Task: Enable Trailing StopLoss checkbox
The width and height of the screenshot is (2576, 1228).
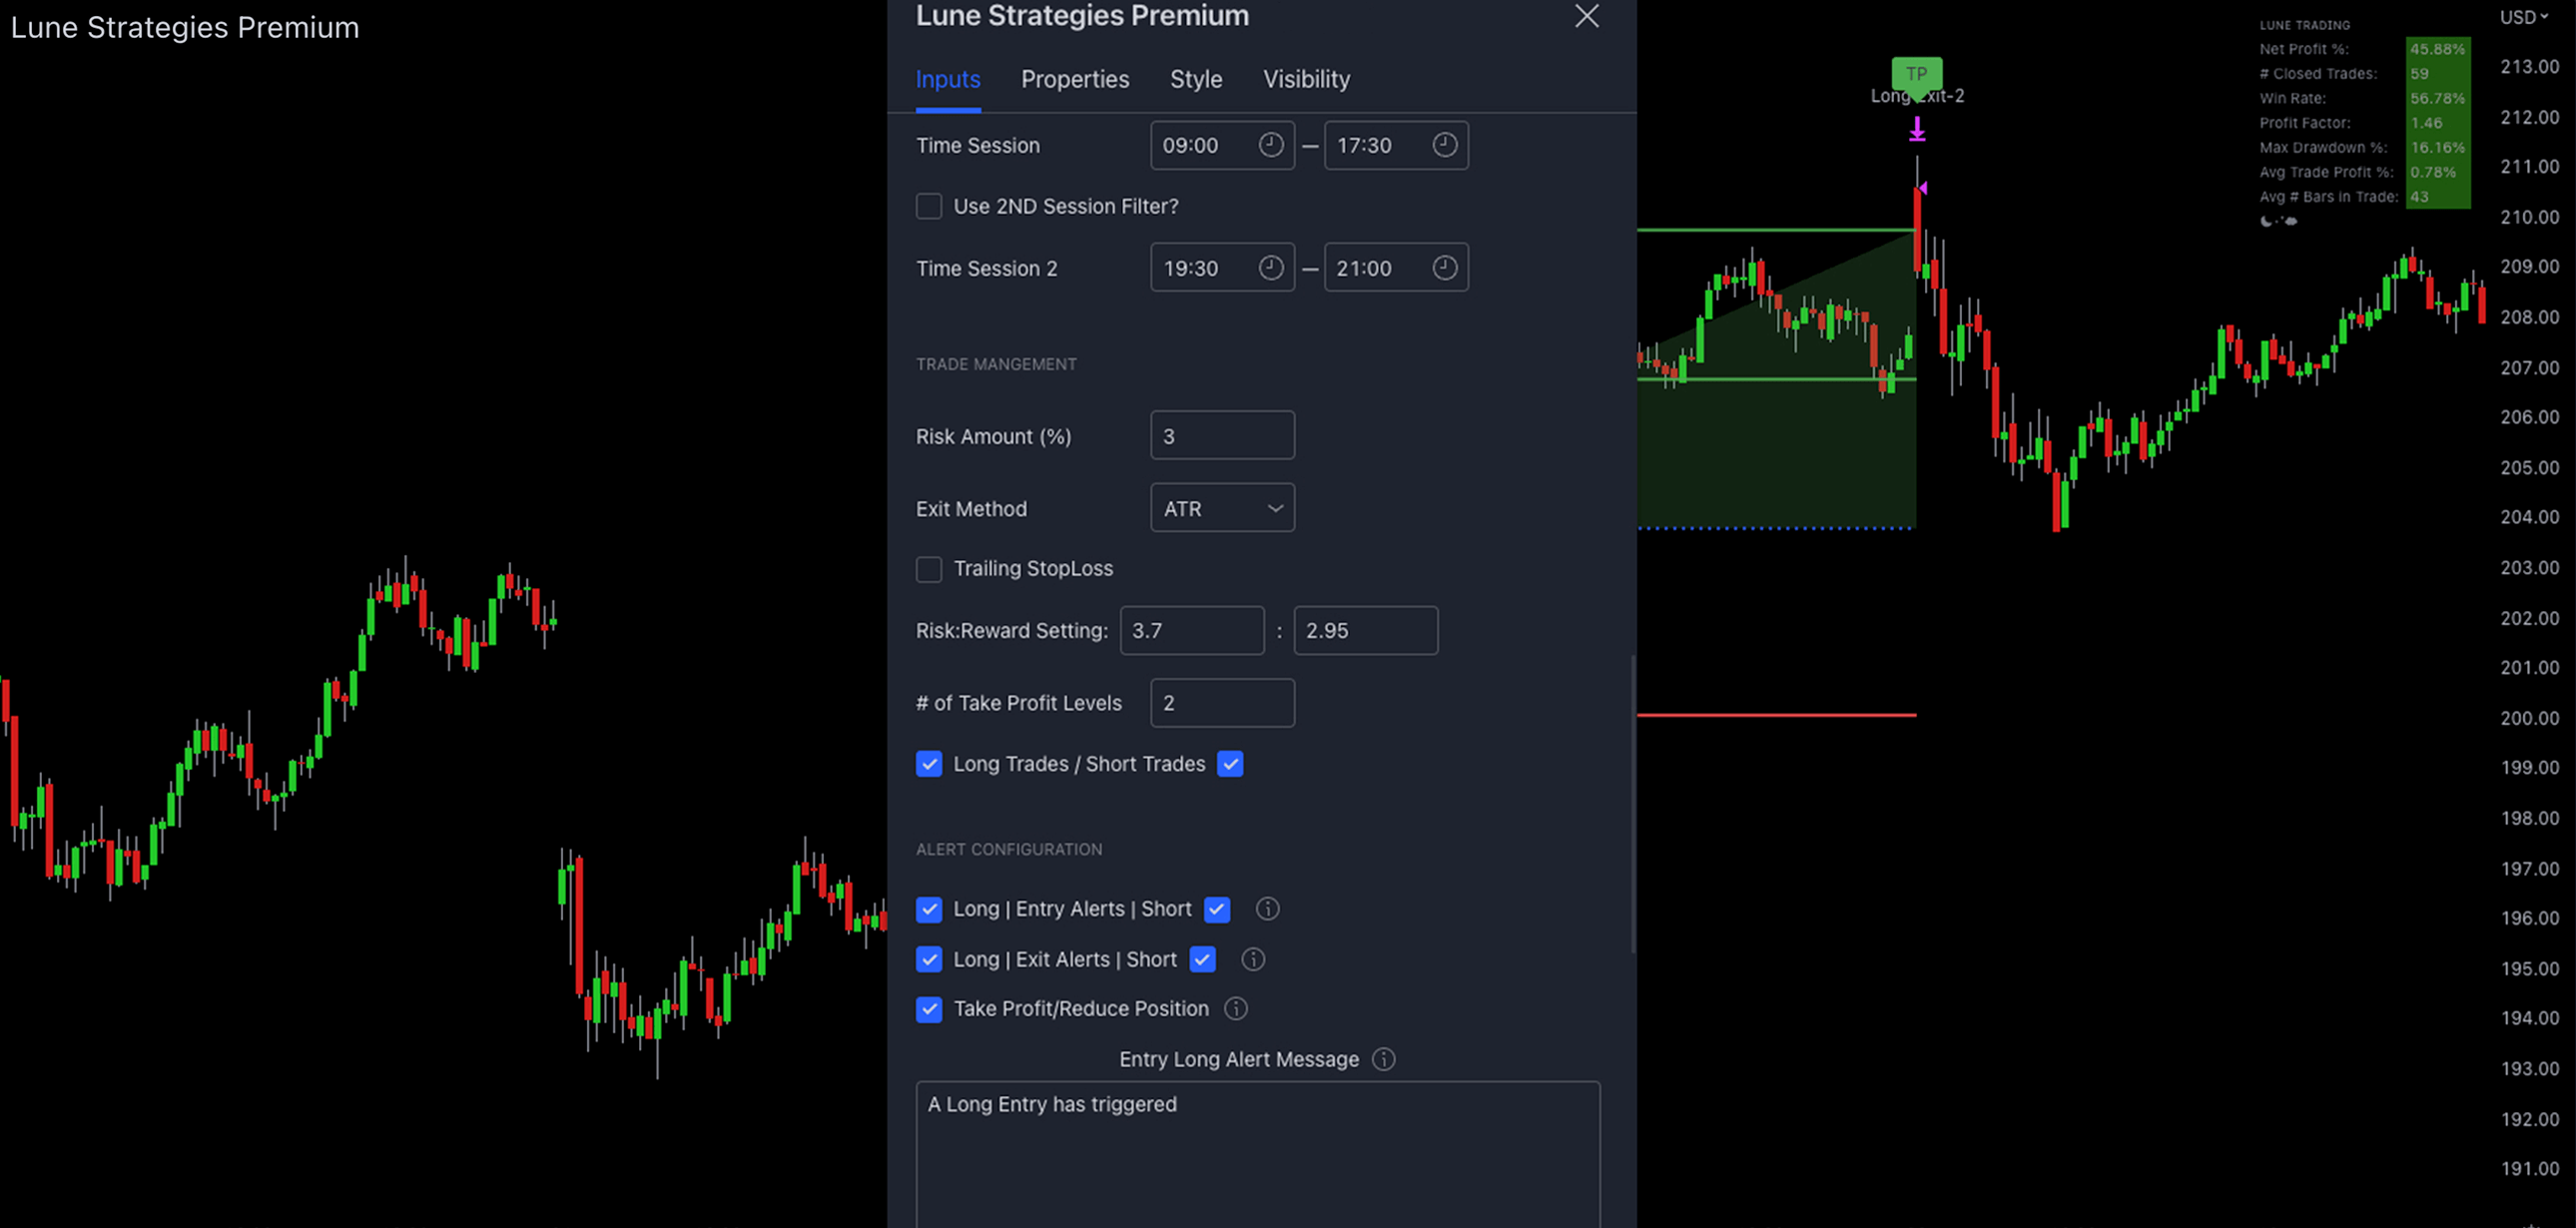Action: [x=929, y=569]
